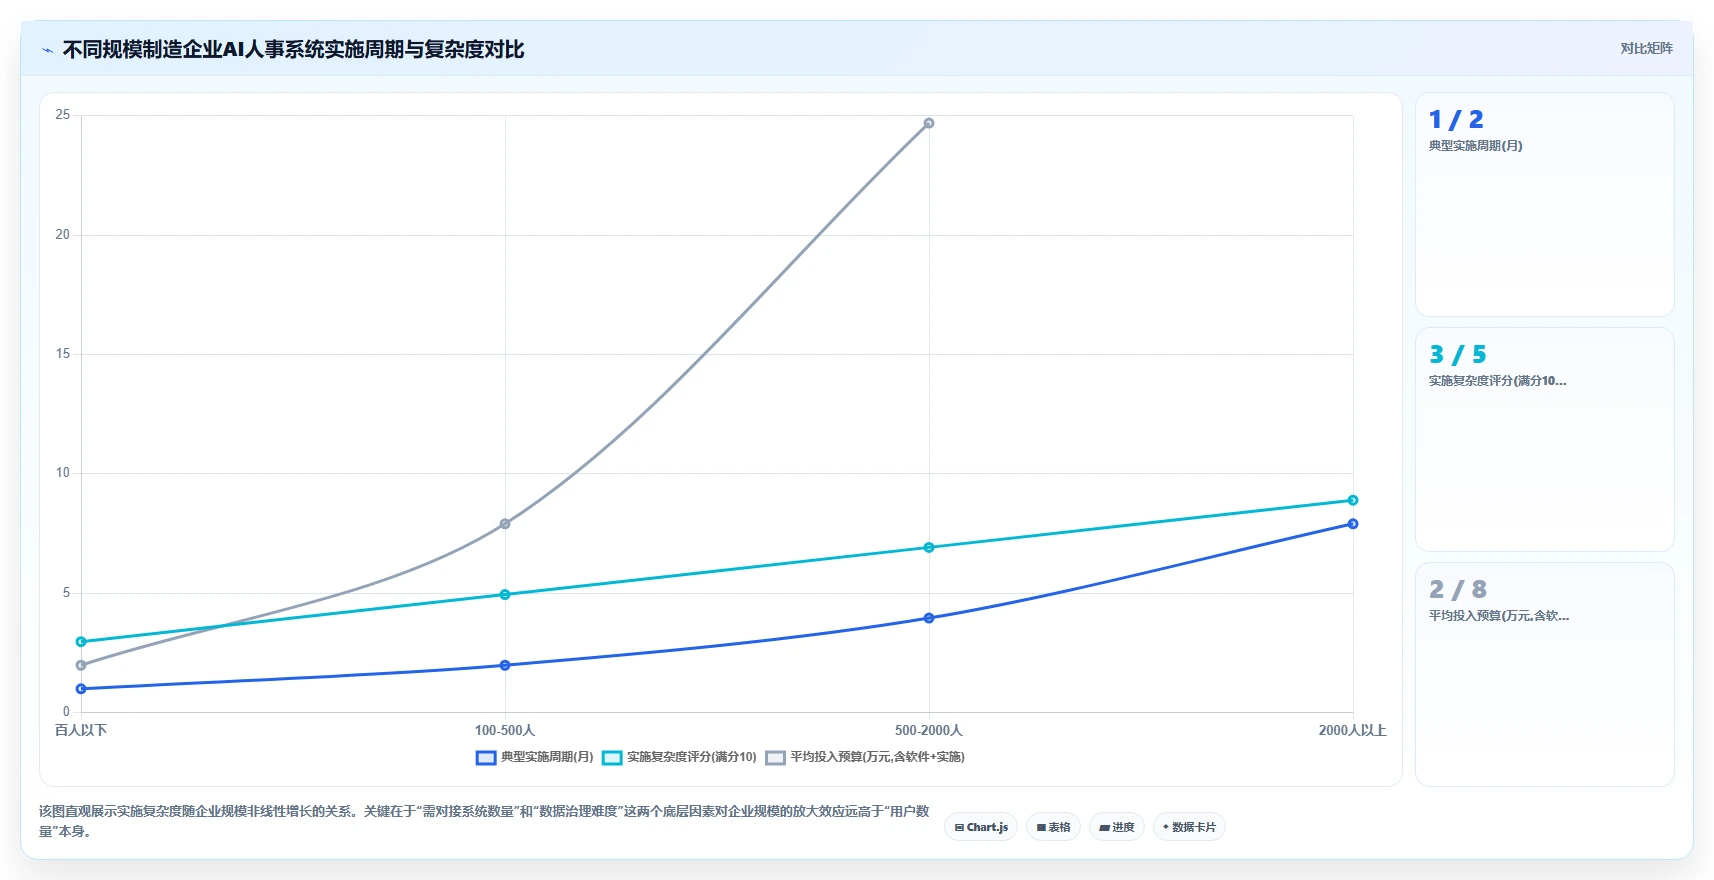This screenshot has width=1714, height=880.
Task: Click the blue cycle point at 500-2000人
Action: [929, 618]
